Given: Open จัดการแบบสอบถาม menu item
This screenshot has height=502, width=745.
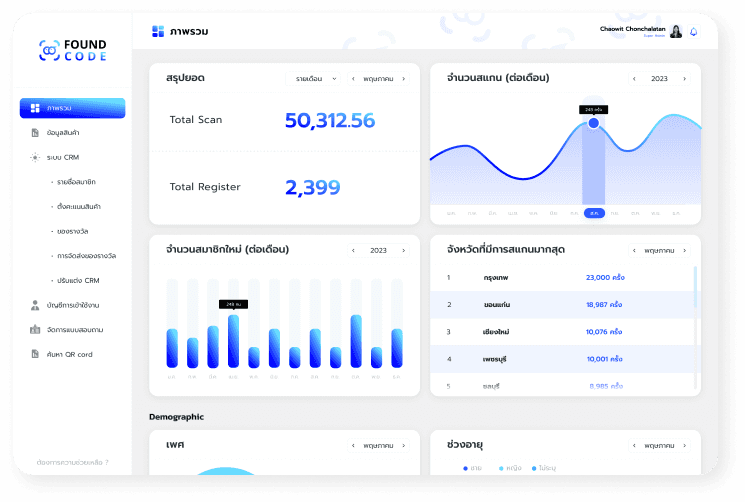Looking at the screenshot, I should pos(72,330).
